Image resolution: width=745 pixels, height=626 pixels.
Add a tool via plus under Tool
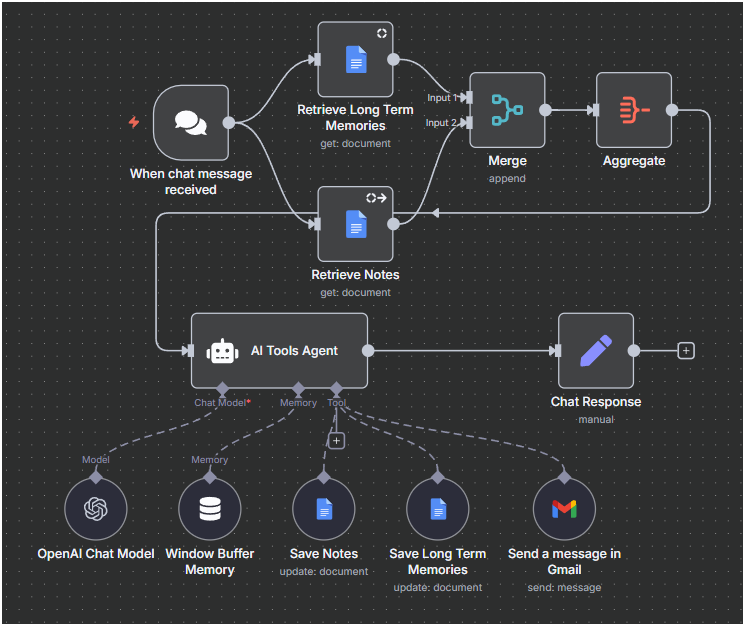point(337,440)
